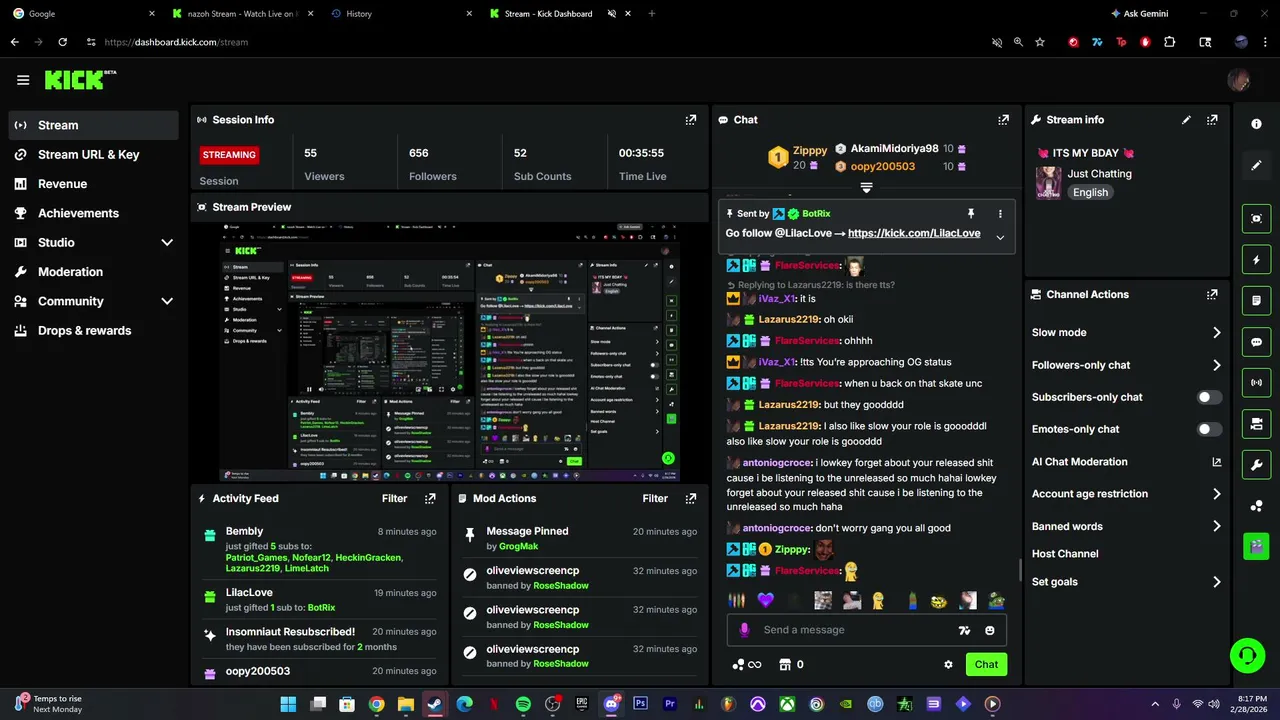Pop out the Activity Feed panel
The width and height of the screenshot is (1280, 720).
(x=430, y=498)
